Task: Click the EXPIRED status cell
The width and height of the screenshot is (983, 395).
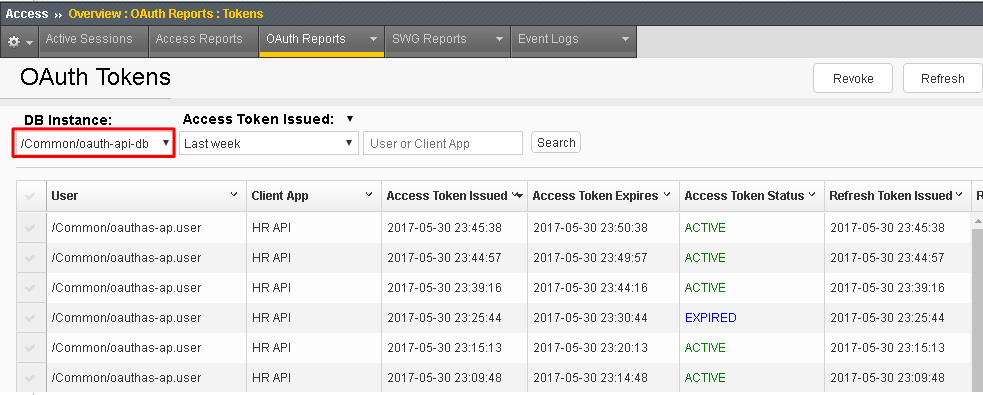Action: (710, 318)
